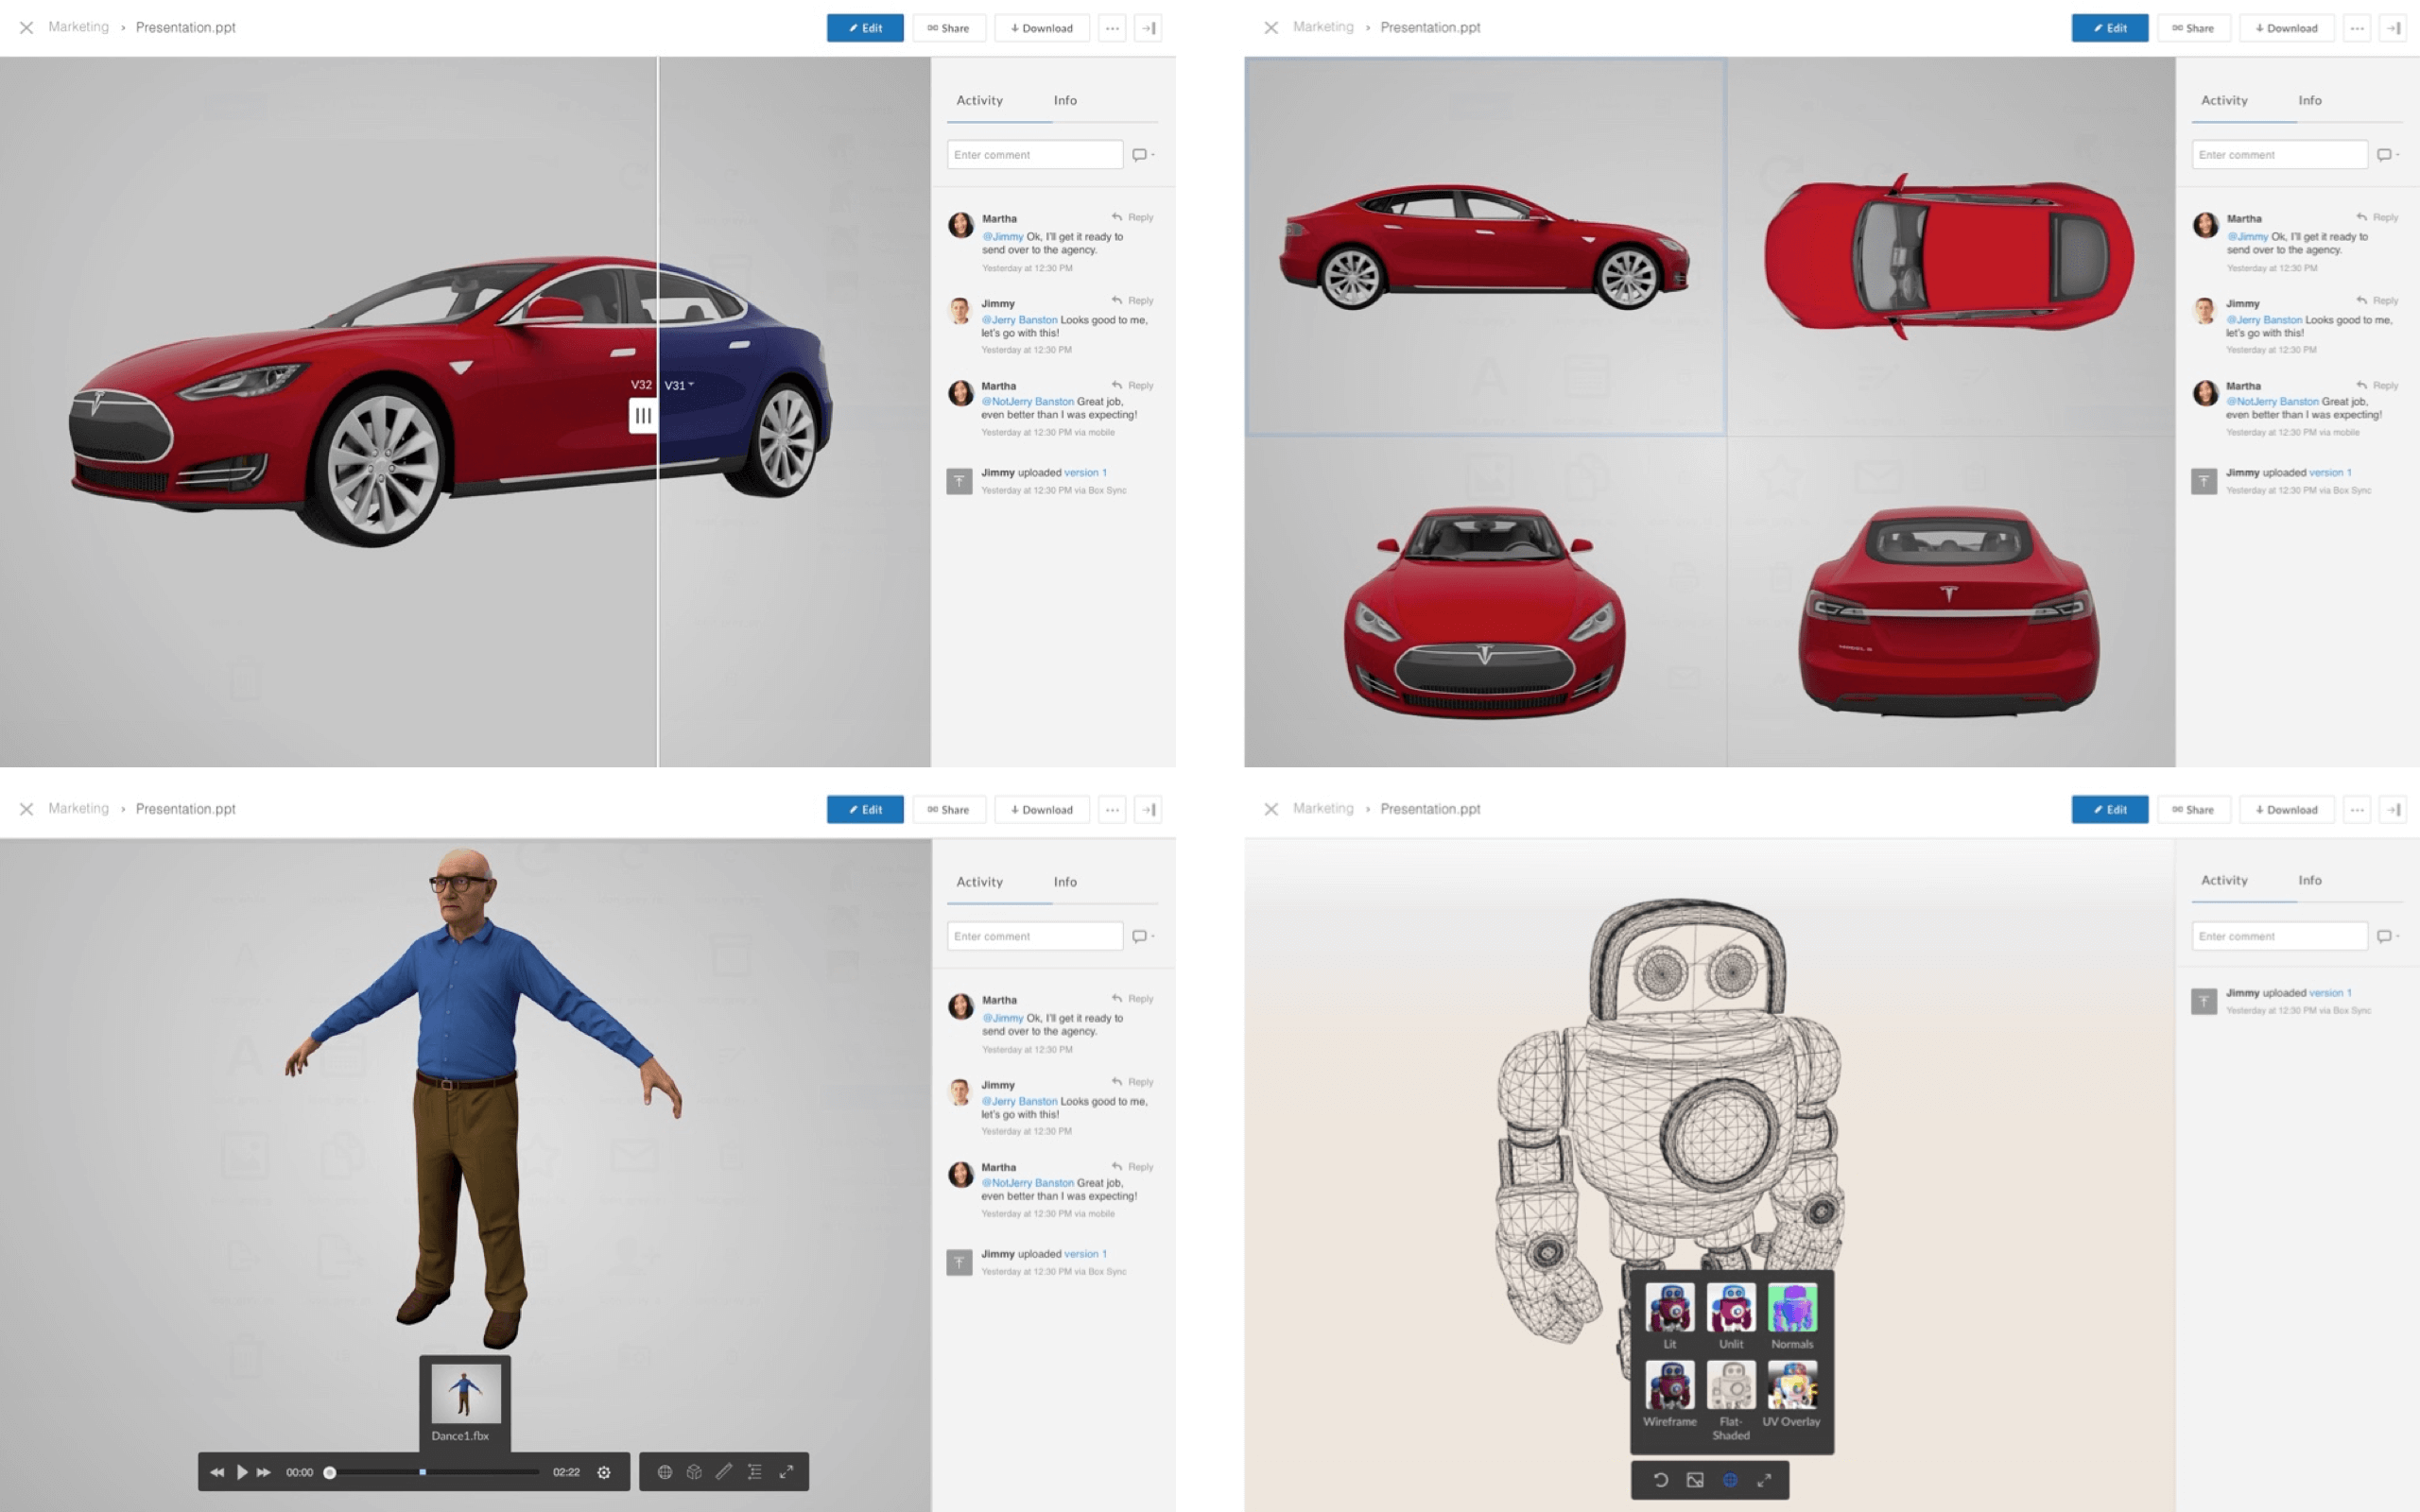Viewport: 2420px width, 1512px height.
Task: Open comment options dropdown in four-view car window
Action: (2388, 155)
